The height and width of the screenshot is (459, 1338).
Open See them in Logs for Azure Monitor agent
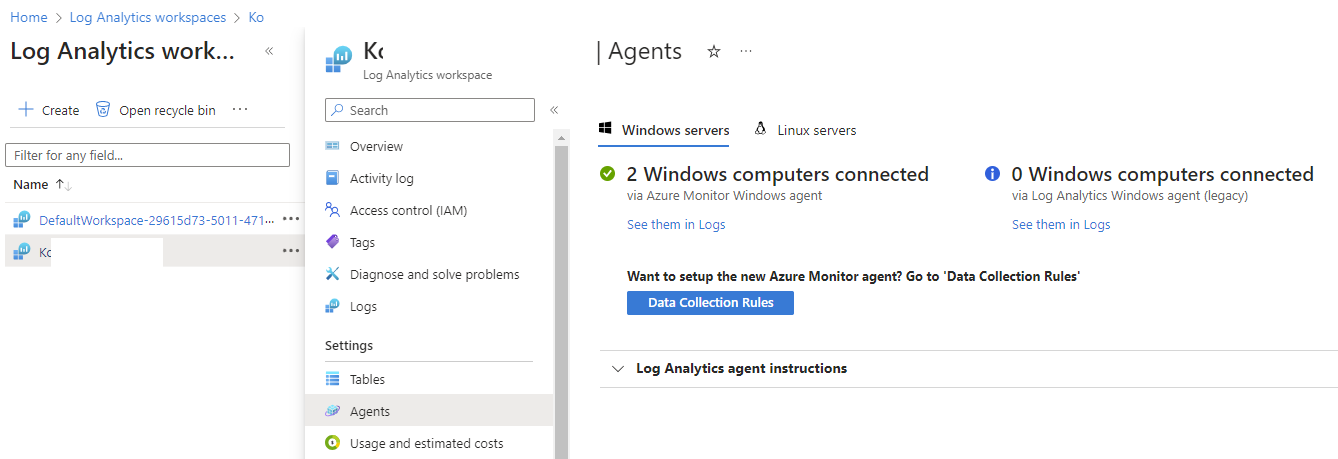[x=676, y=224]
